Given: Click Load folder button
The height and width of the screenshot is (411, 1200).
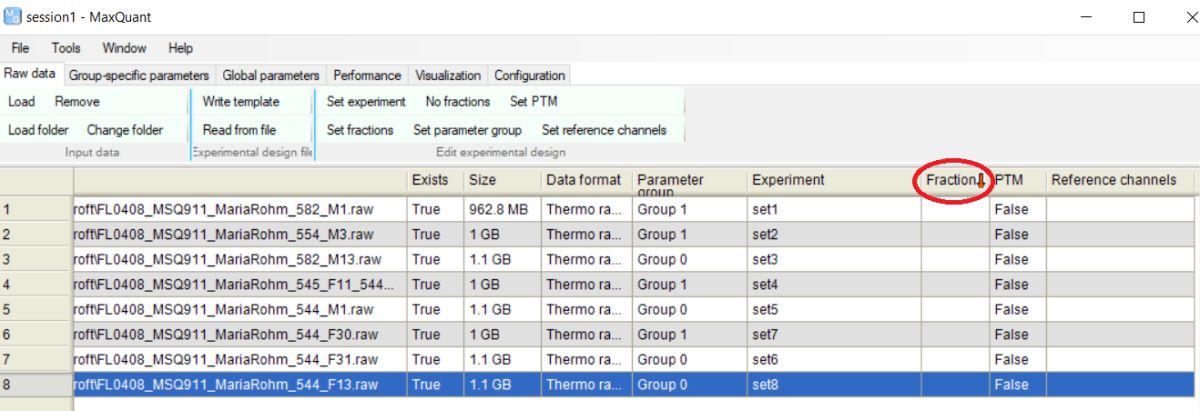Looking at the screenshot, I should point(38,130).
